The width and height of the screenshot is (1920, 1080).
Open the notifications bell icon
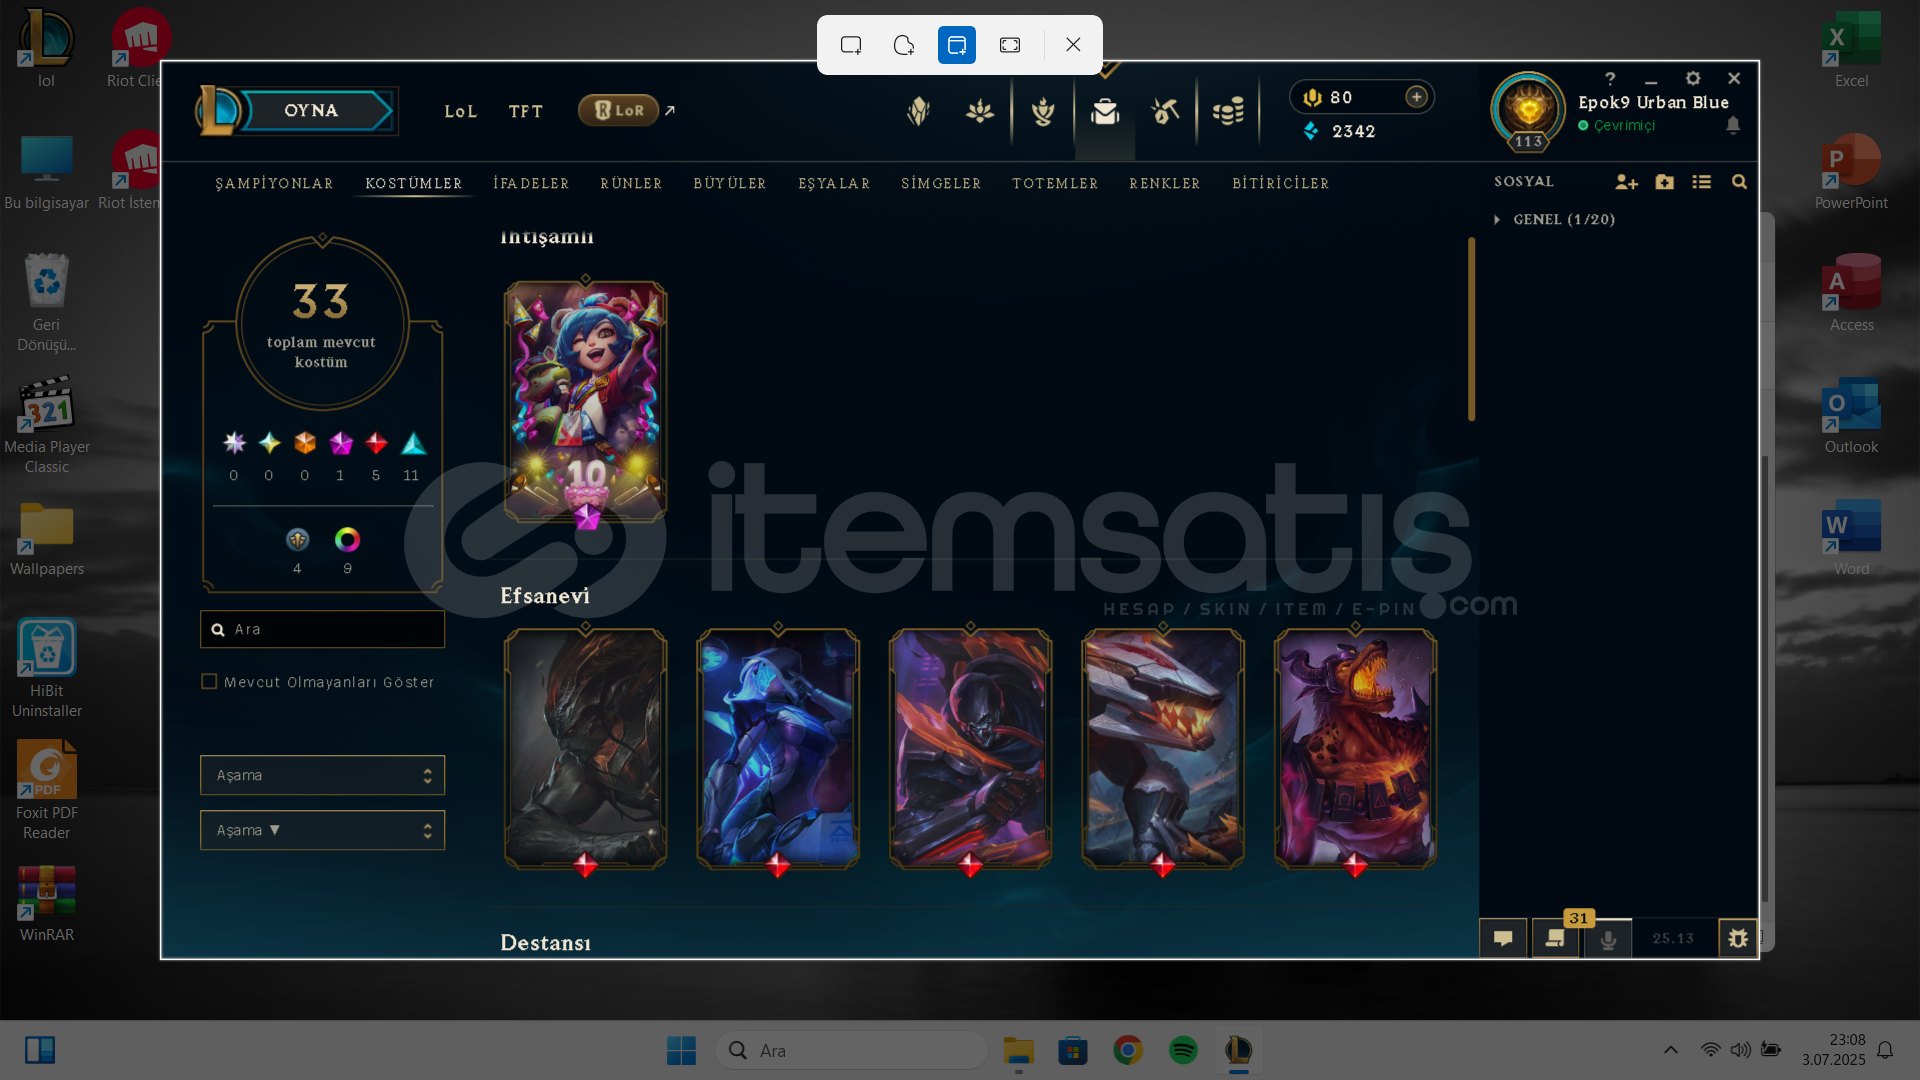1733,125
